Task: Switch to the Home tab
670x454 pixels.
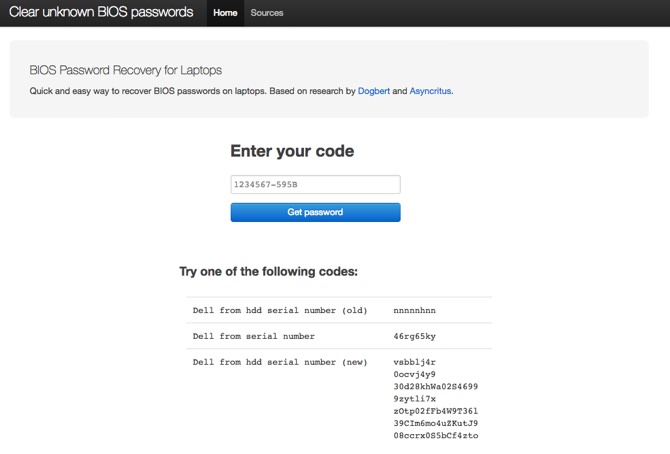Action: pyautogui.click(x=225, y=13)
